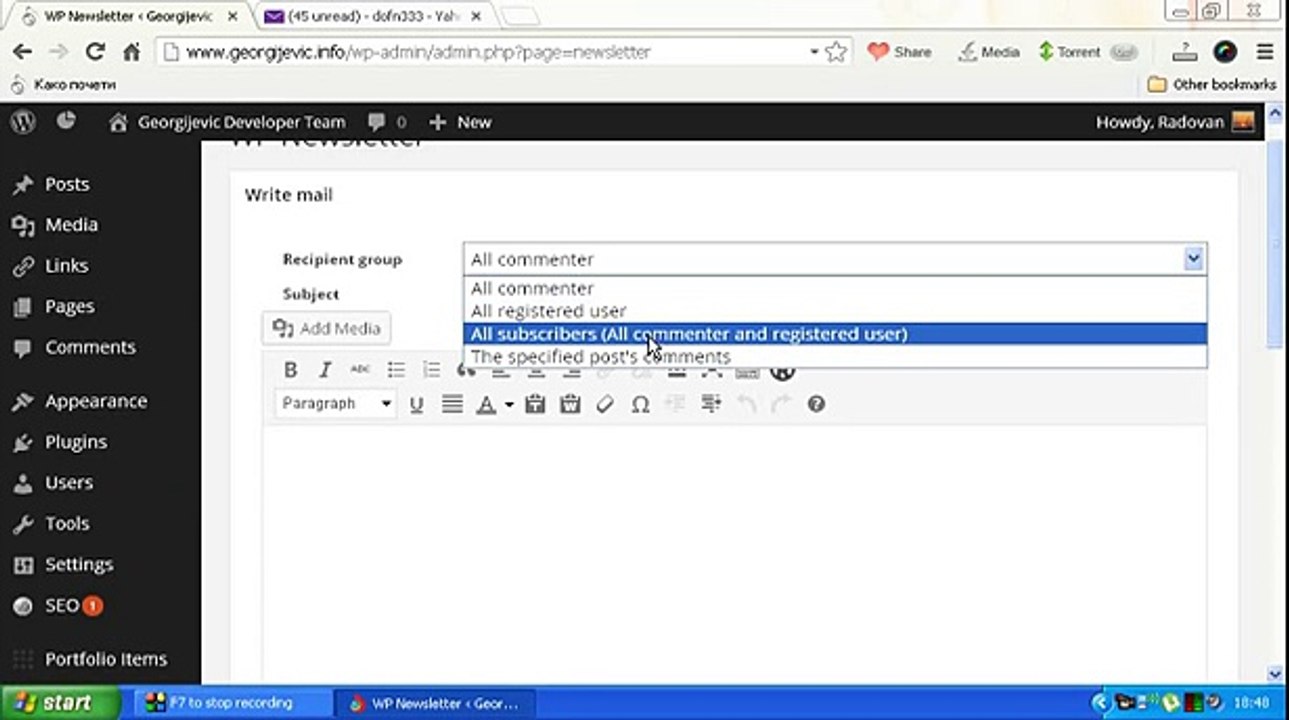
Task: Reload the page
Action: [x=95, y=52]
